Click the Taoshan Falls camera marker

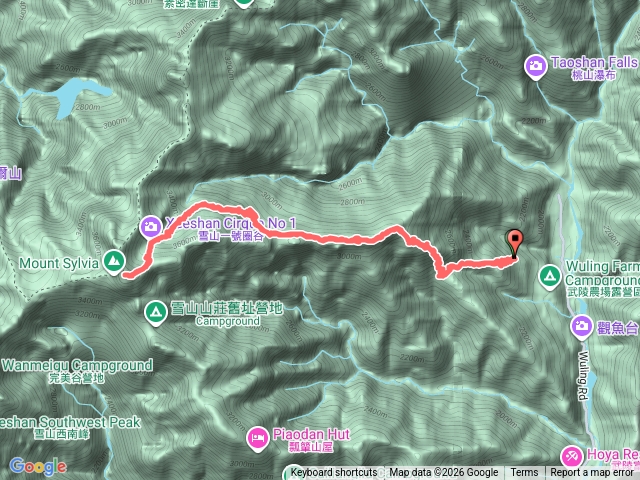(536, 67)
